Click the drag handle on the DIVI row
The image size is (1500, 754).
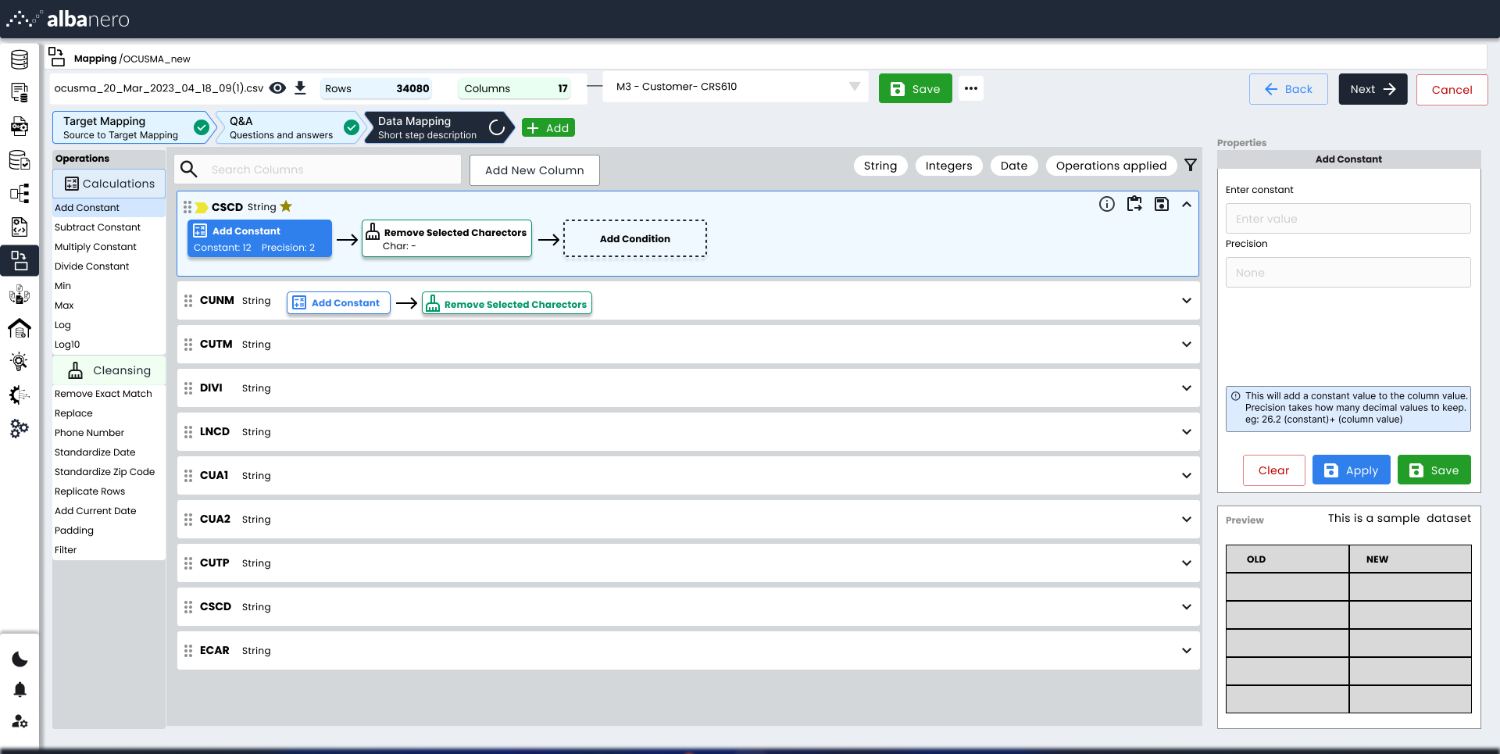188,388
